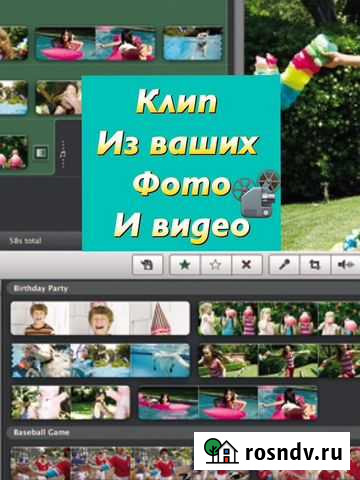
Task: Mark selection as favorite with filled star
Action: (x=185, y=265)
